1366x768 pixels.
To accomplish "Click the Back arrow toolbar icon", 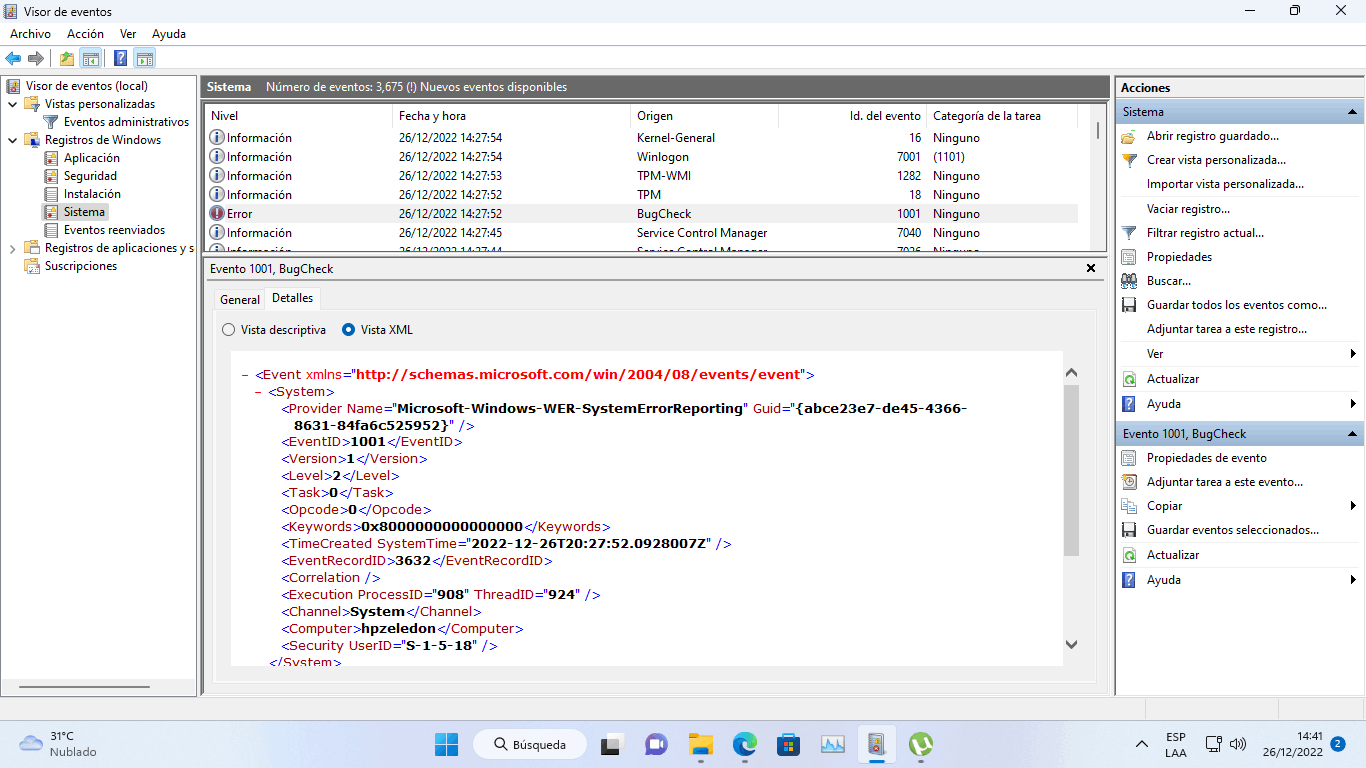I will 13,58.
